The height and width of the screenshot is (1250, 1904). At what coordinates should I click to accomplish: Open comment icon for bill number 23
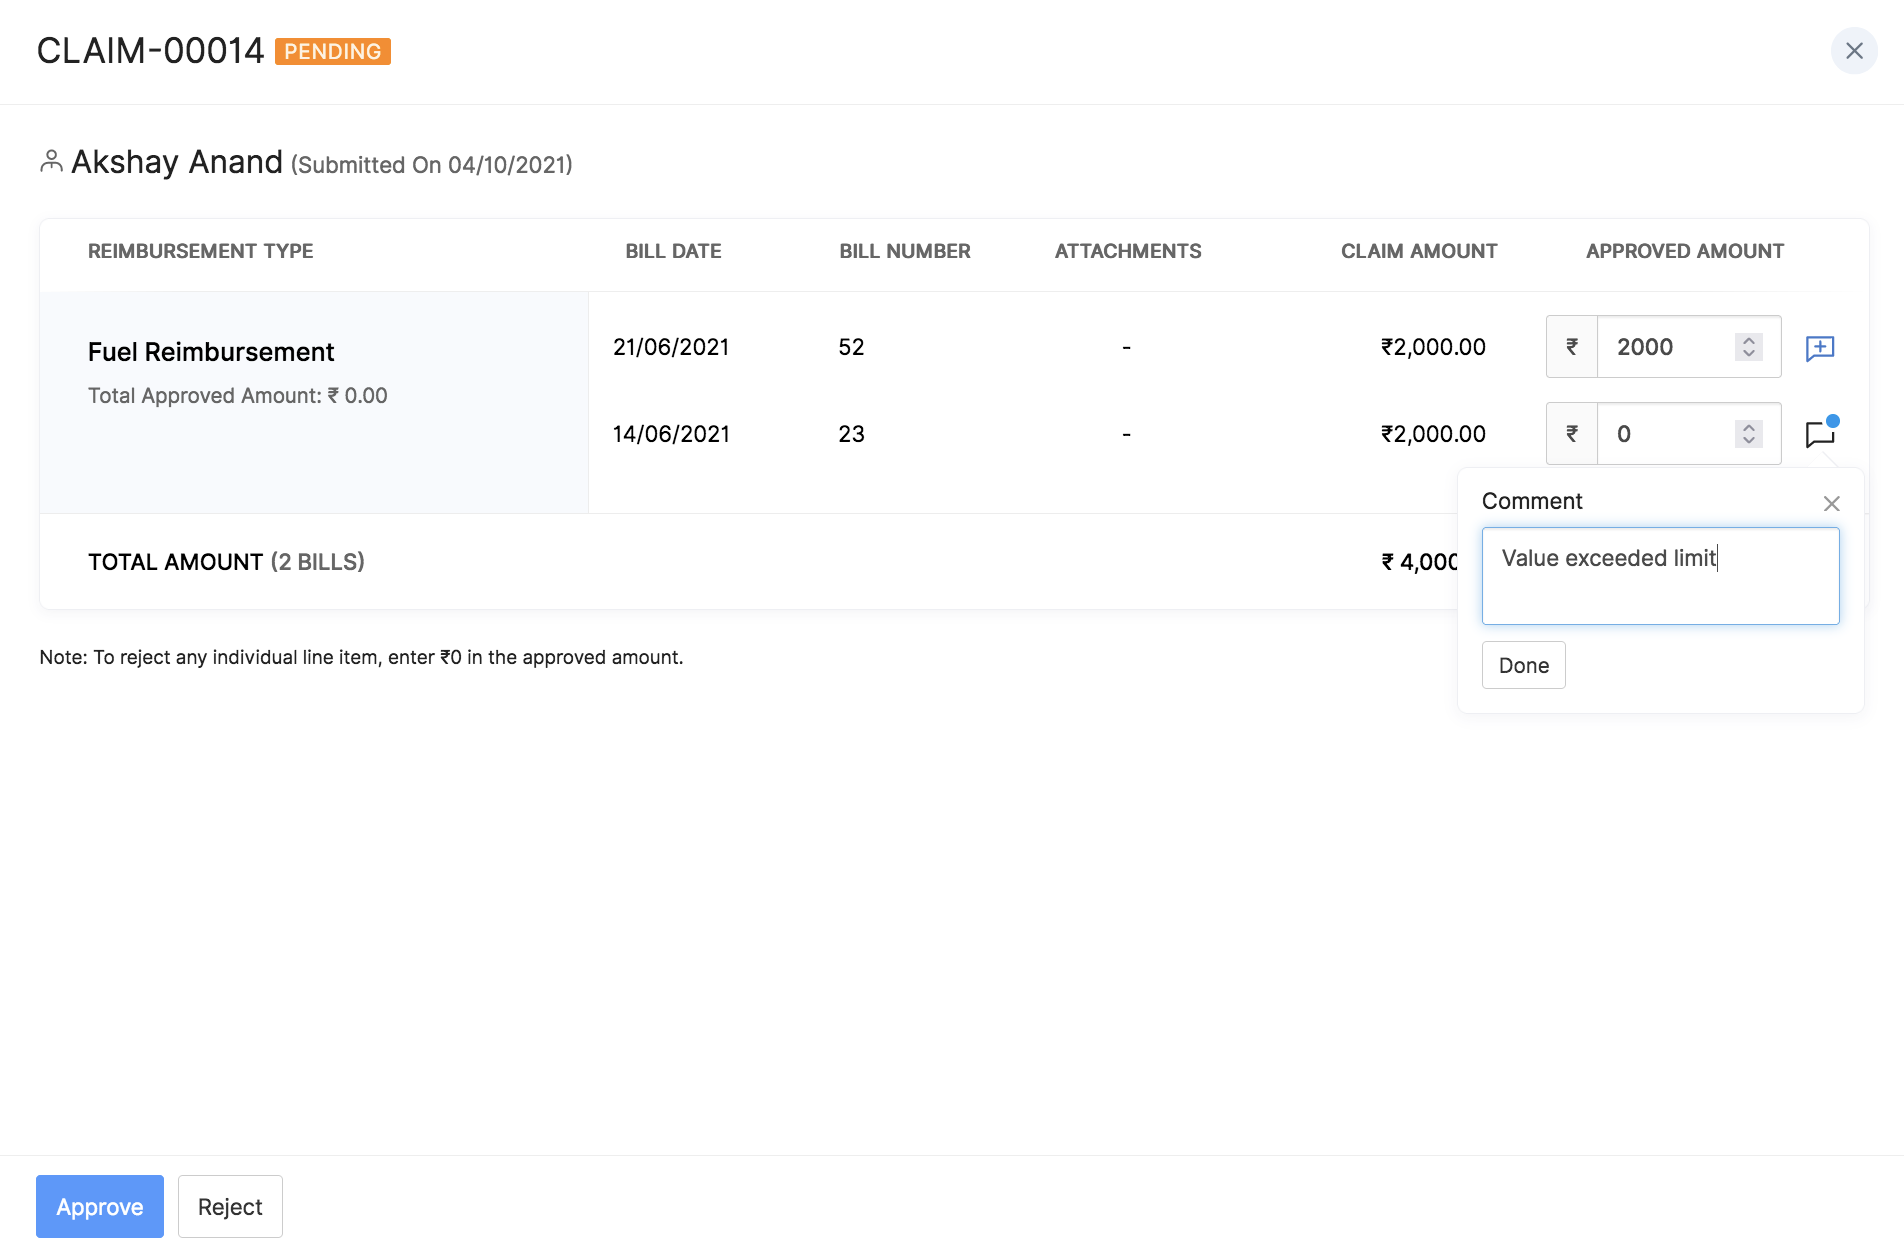[1819, 434]
